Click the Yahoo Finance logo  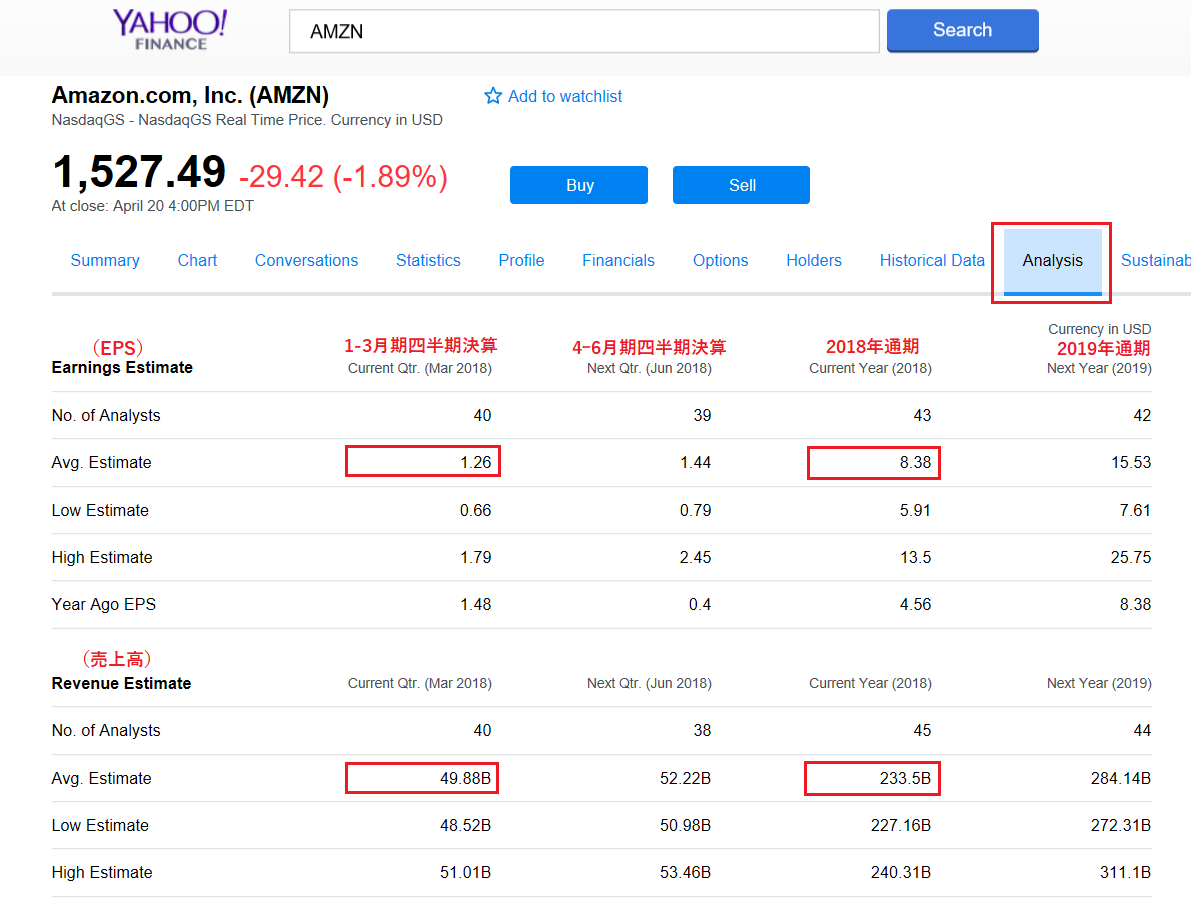(x=170, y=30)
